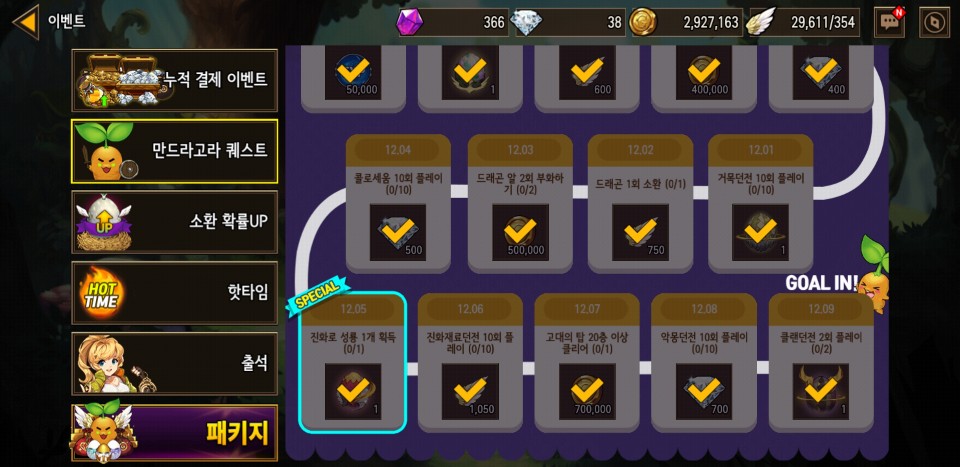Open the chat speech bubble icon

tap(889, 22)
